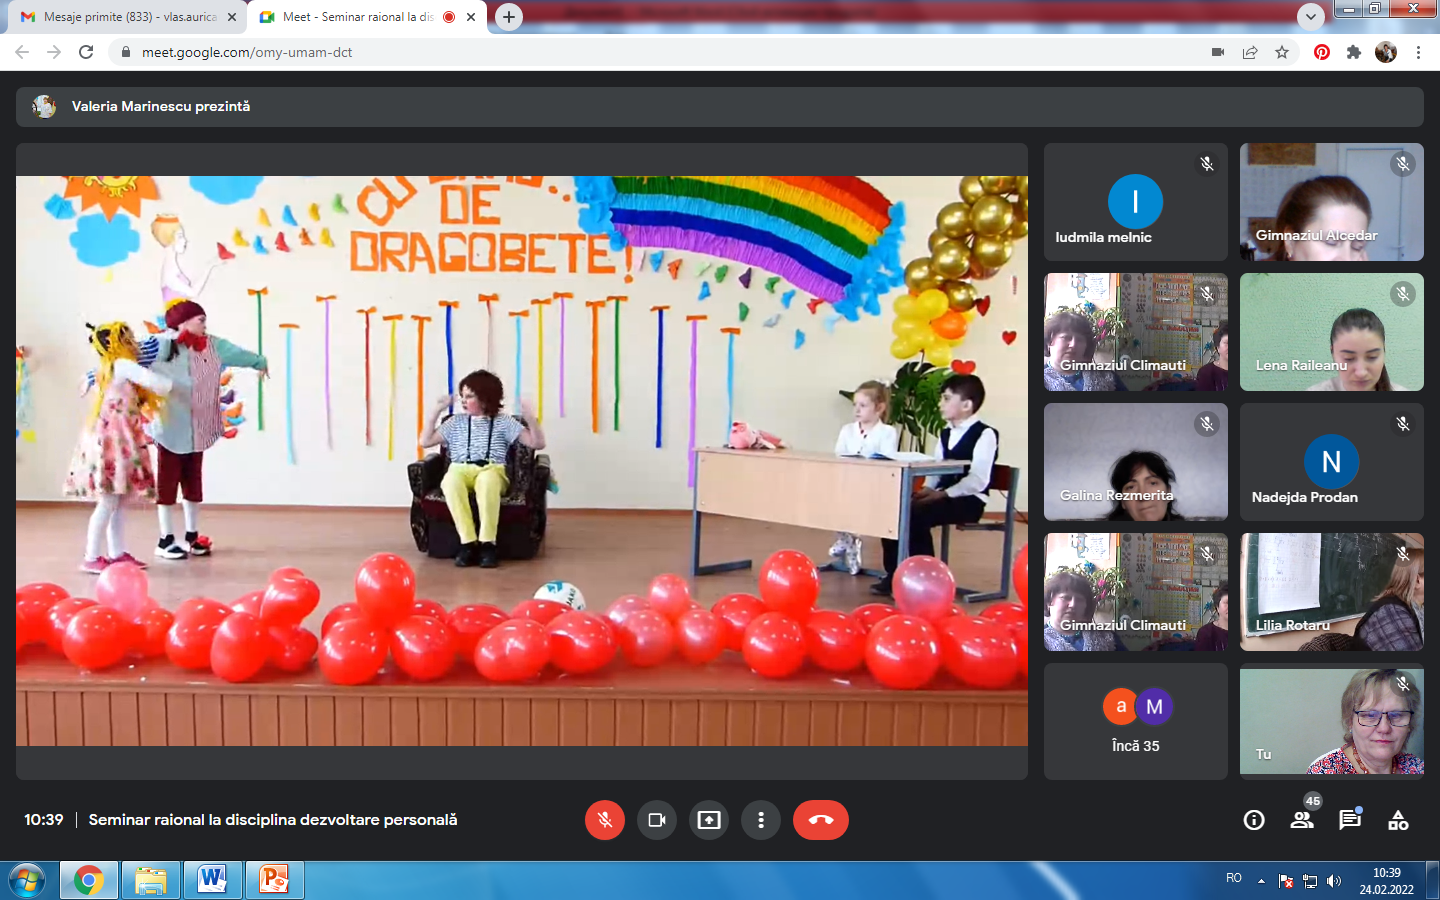Open the Activities shapes icon
The image size is (1440, 900).
(1398, 820)
